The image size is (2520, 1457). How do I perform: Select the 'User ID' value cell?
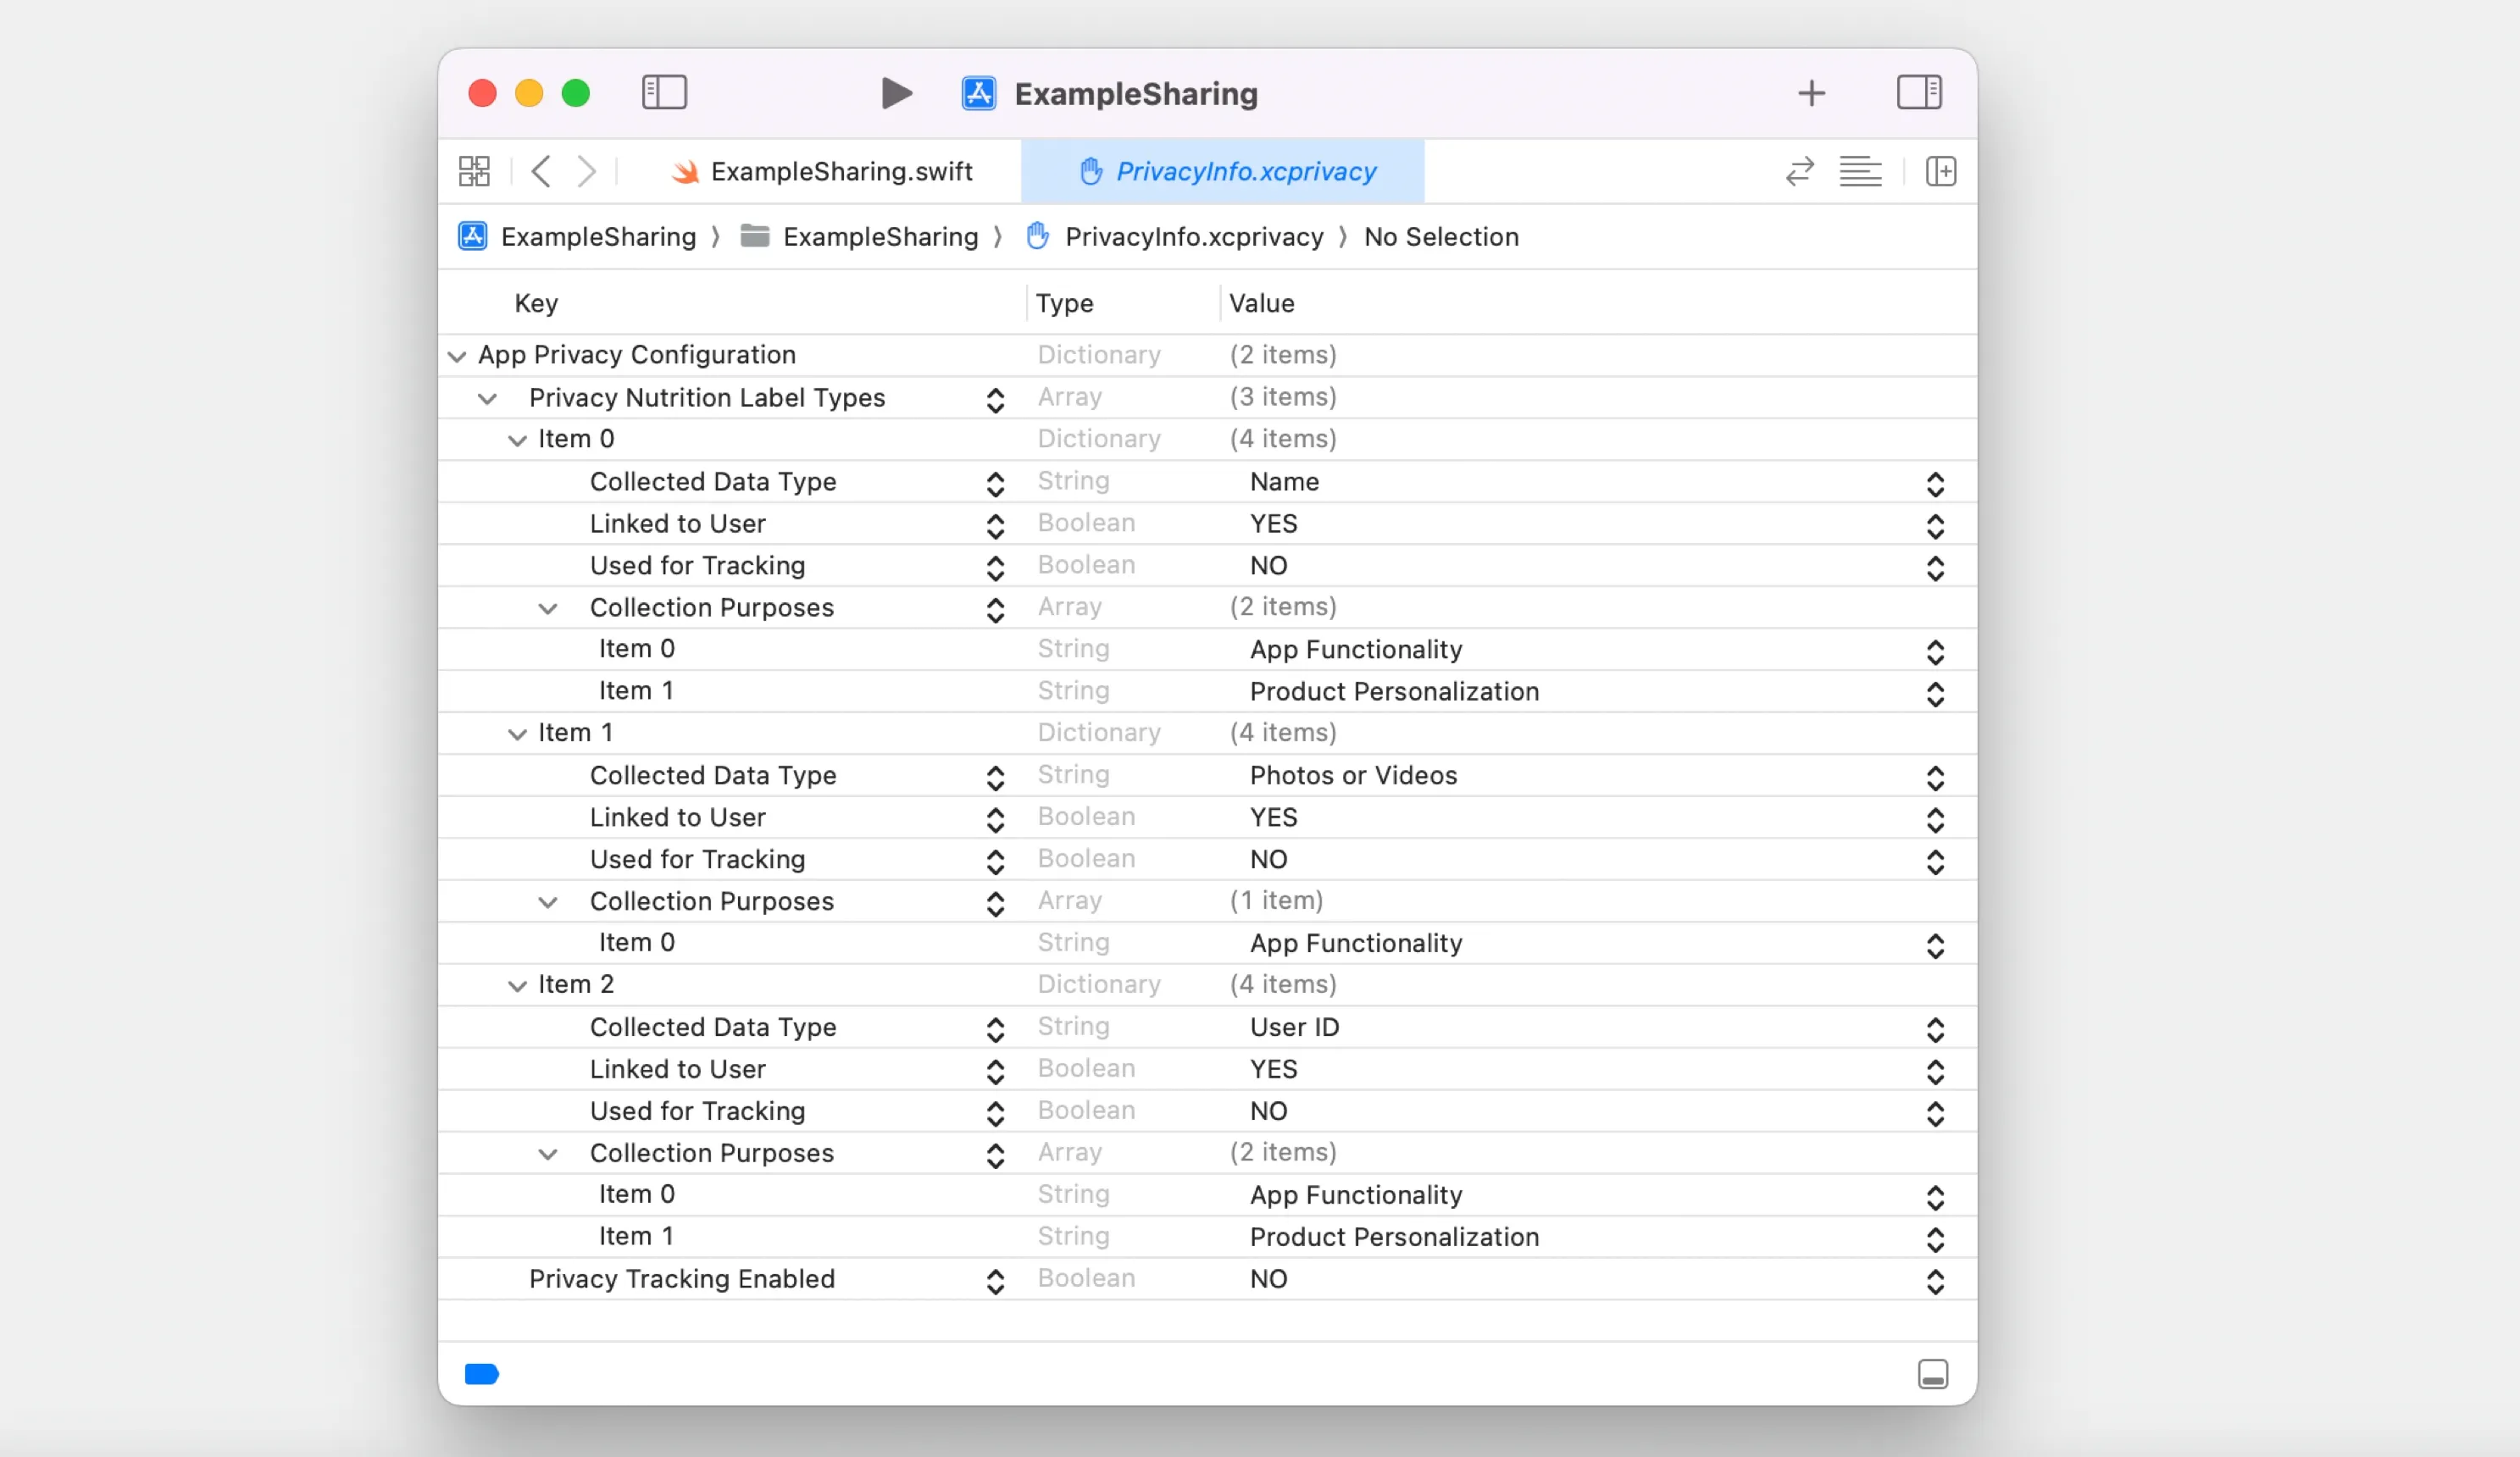(1294, 1028)
